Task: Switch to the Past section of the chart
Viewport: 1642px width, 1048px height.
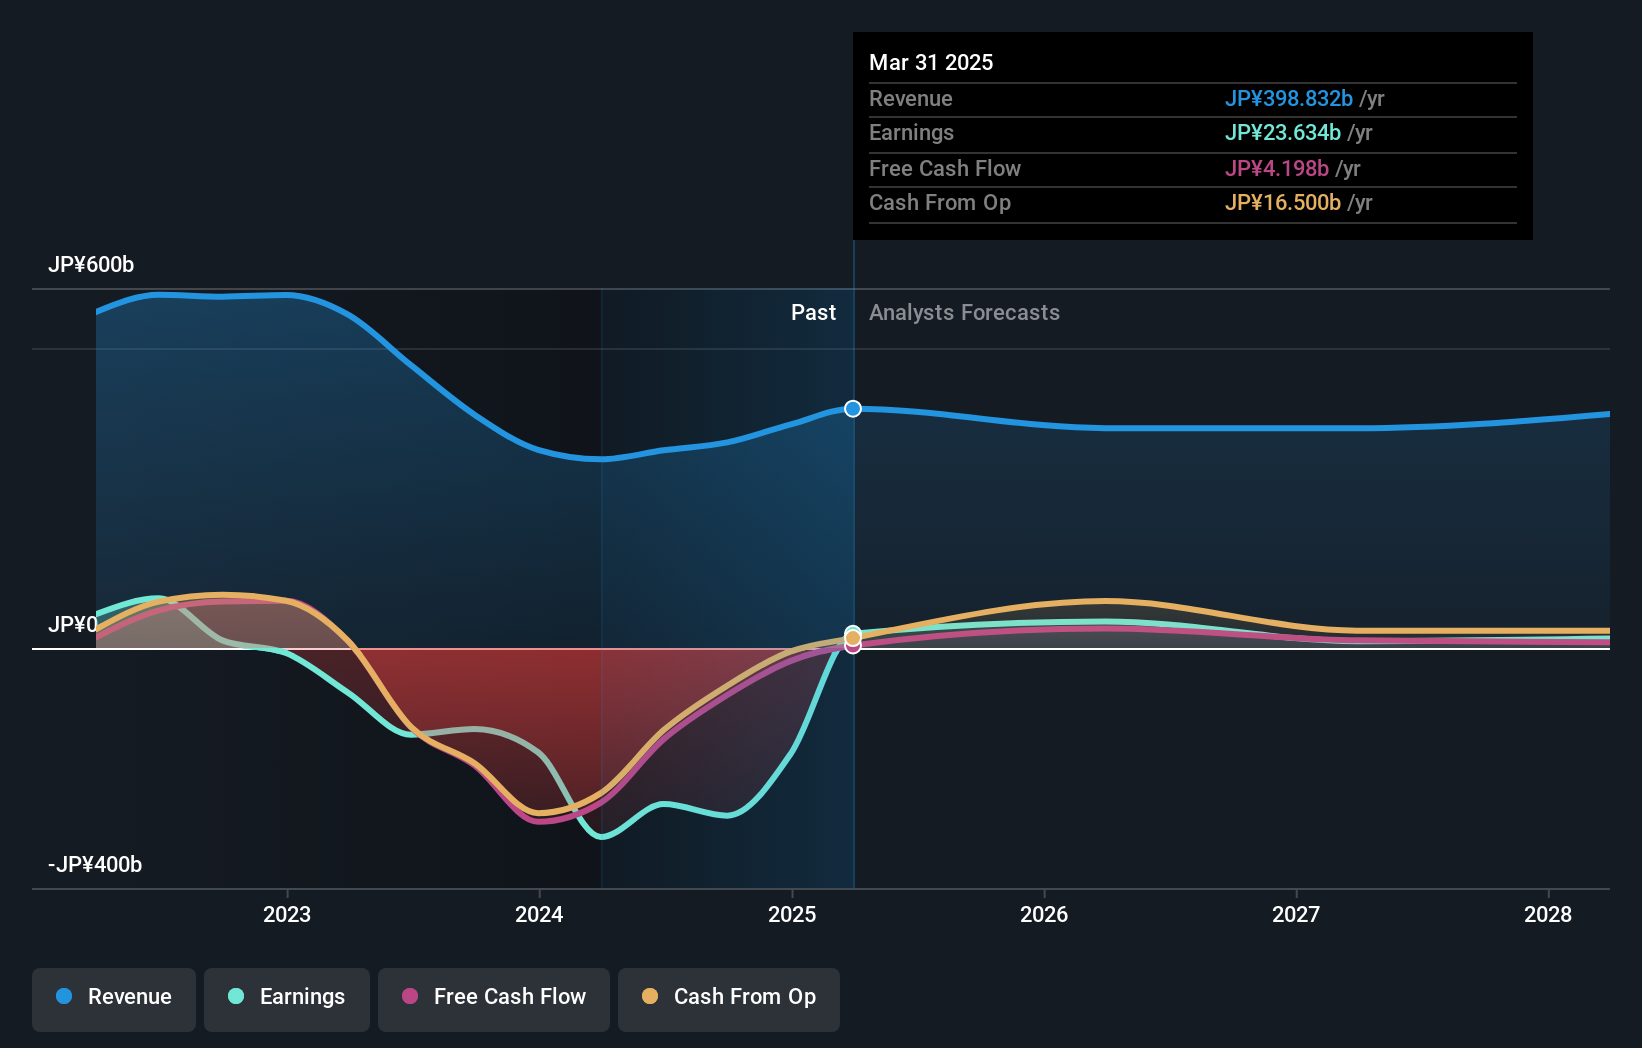Action: 813,312
